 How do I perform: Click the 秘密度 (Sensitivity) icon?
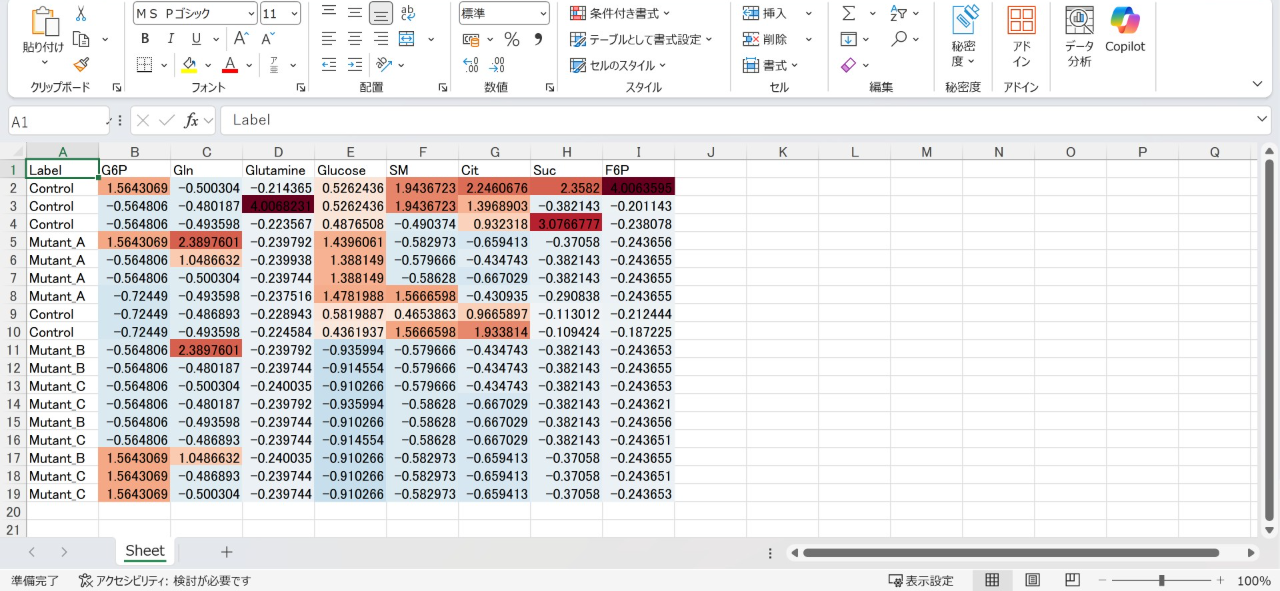pyautogui.click(x=963, y=38)
